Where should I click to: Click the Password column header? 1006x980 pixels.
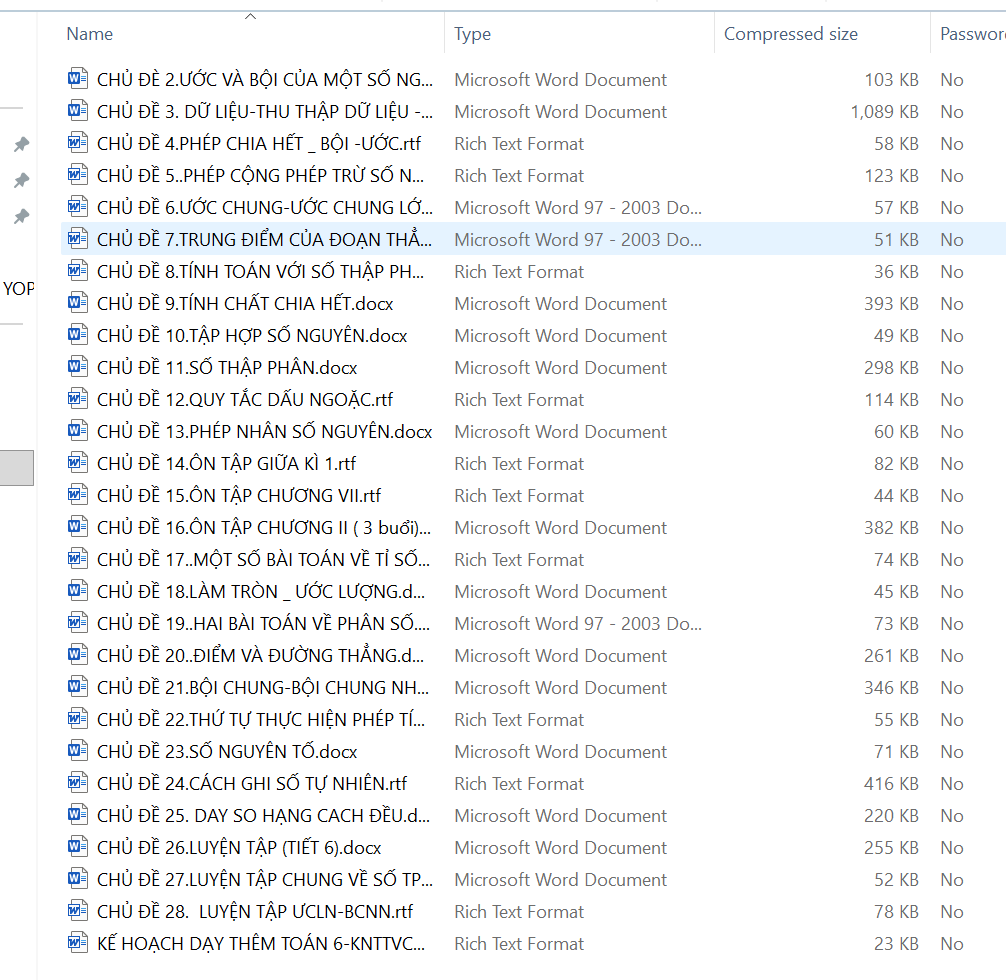coord(971,34)
